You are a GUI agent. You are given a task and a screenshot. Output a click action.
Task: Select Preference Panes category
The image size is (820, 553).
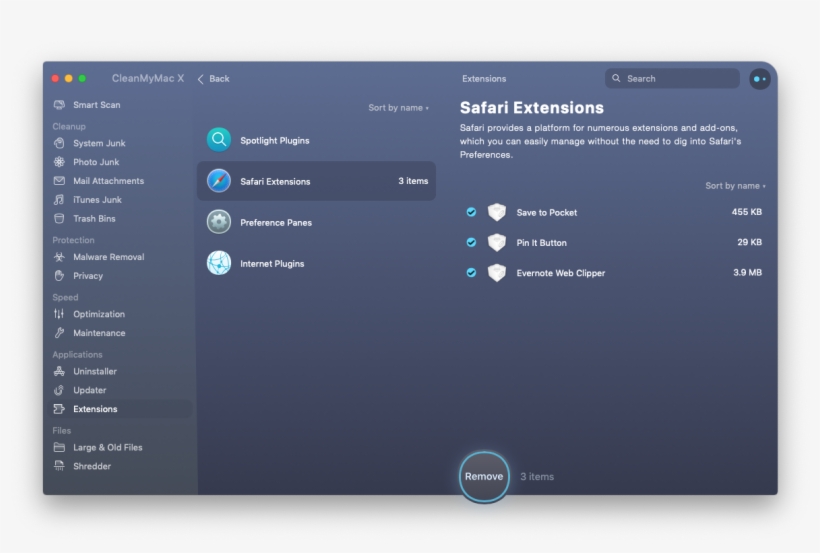(316, 222)
